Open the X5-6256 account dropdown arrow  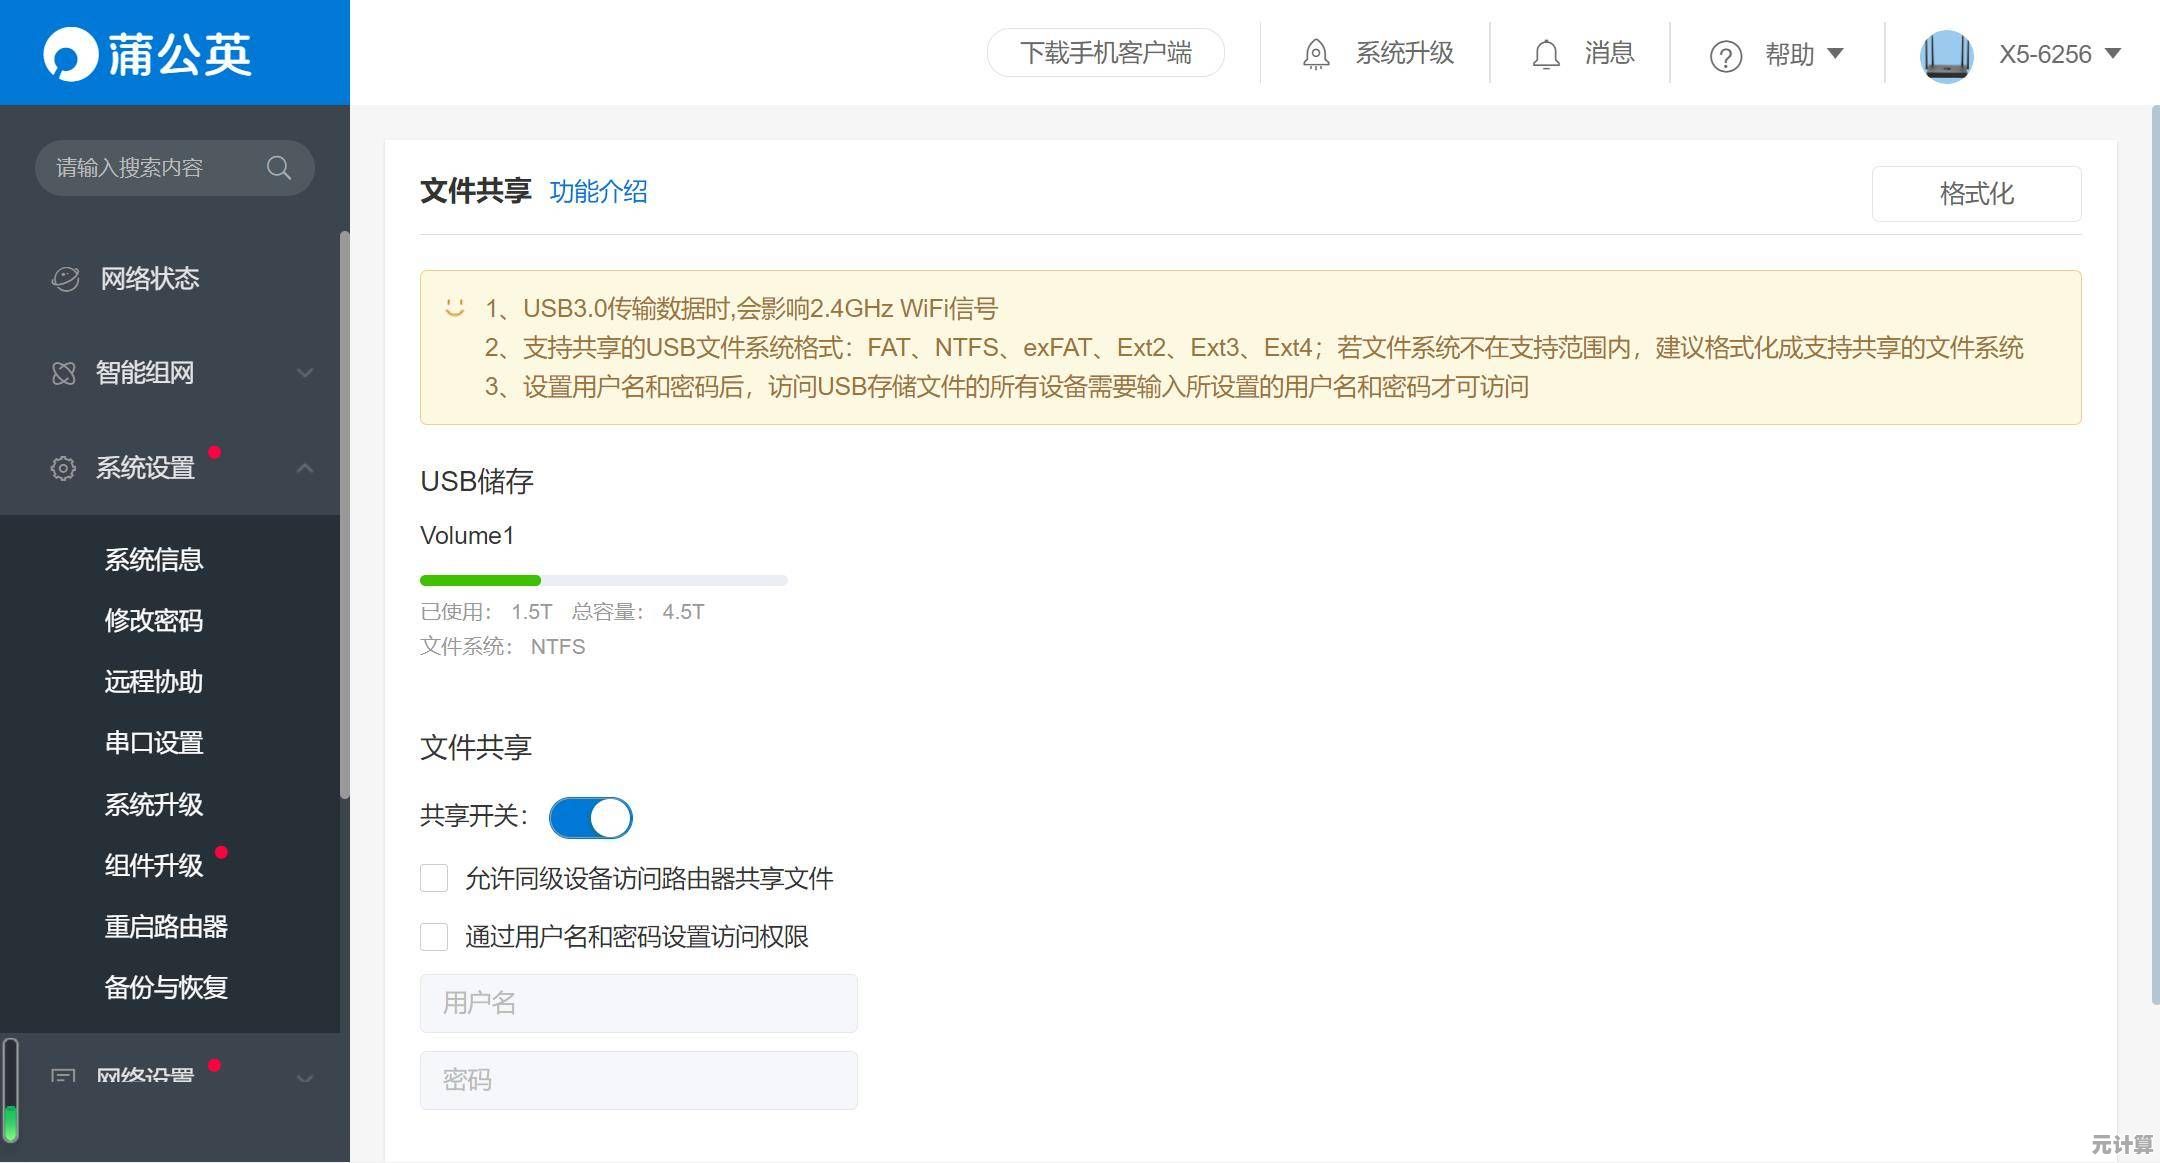click(x=2113, y=54)
